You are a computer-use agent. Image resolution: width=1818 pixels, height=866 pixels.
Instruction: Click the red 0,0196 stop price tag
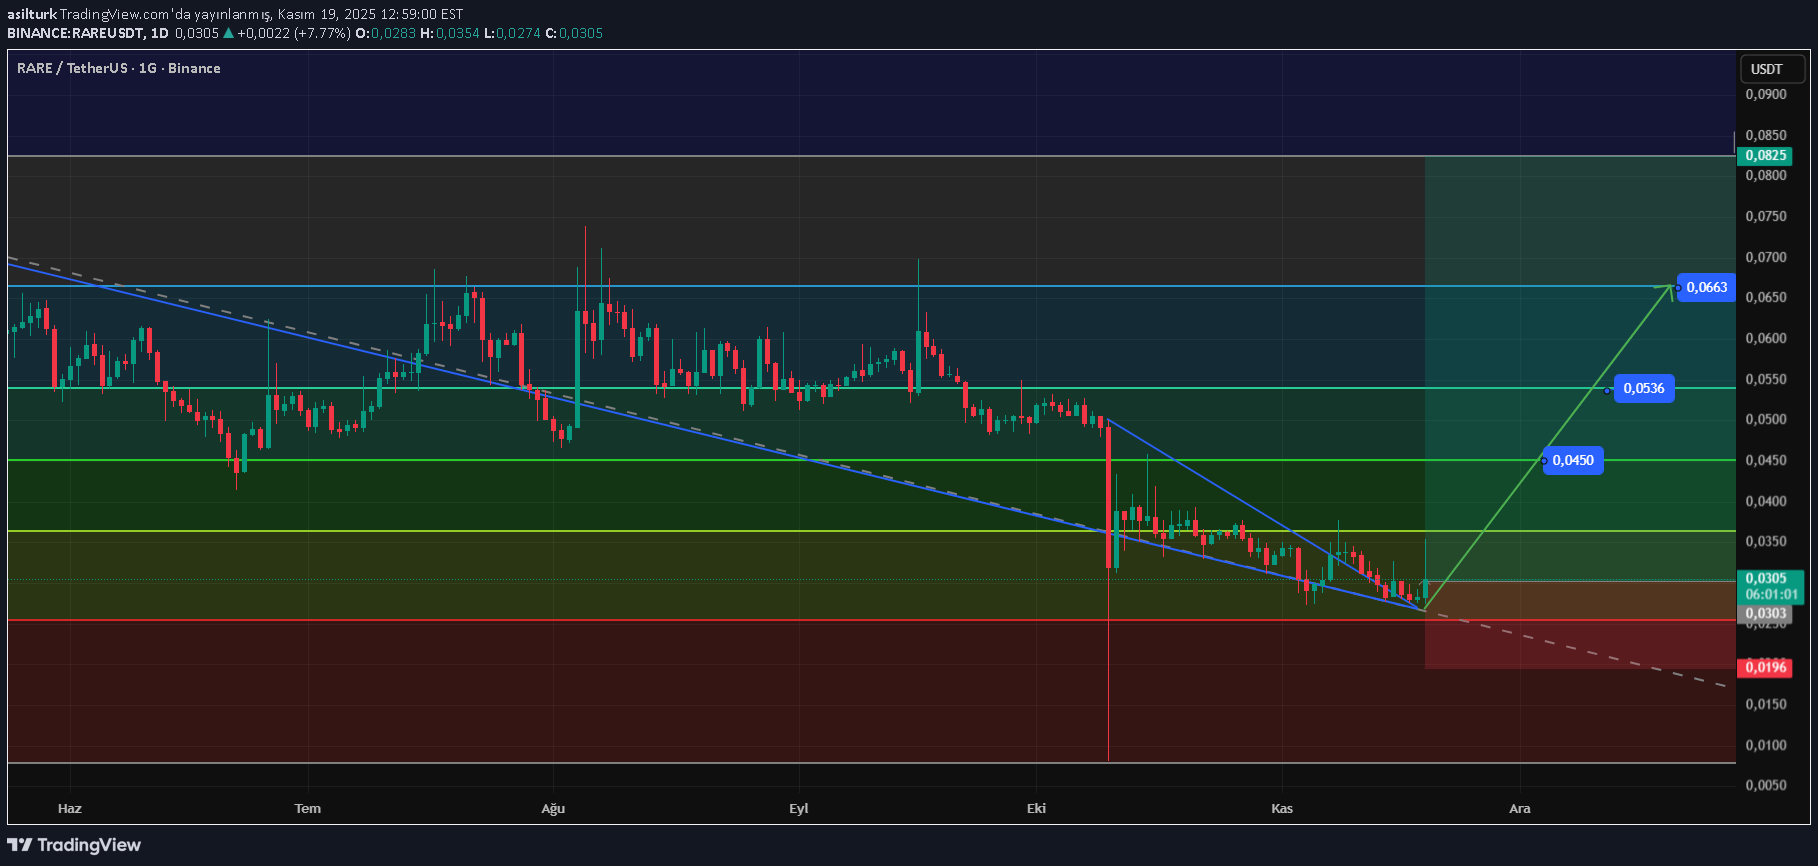point(1766,668)
